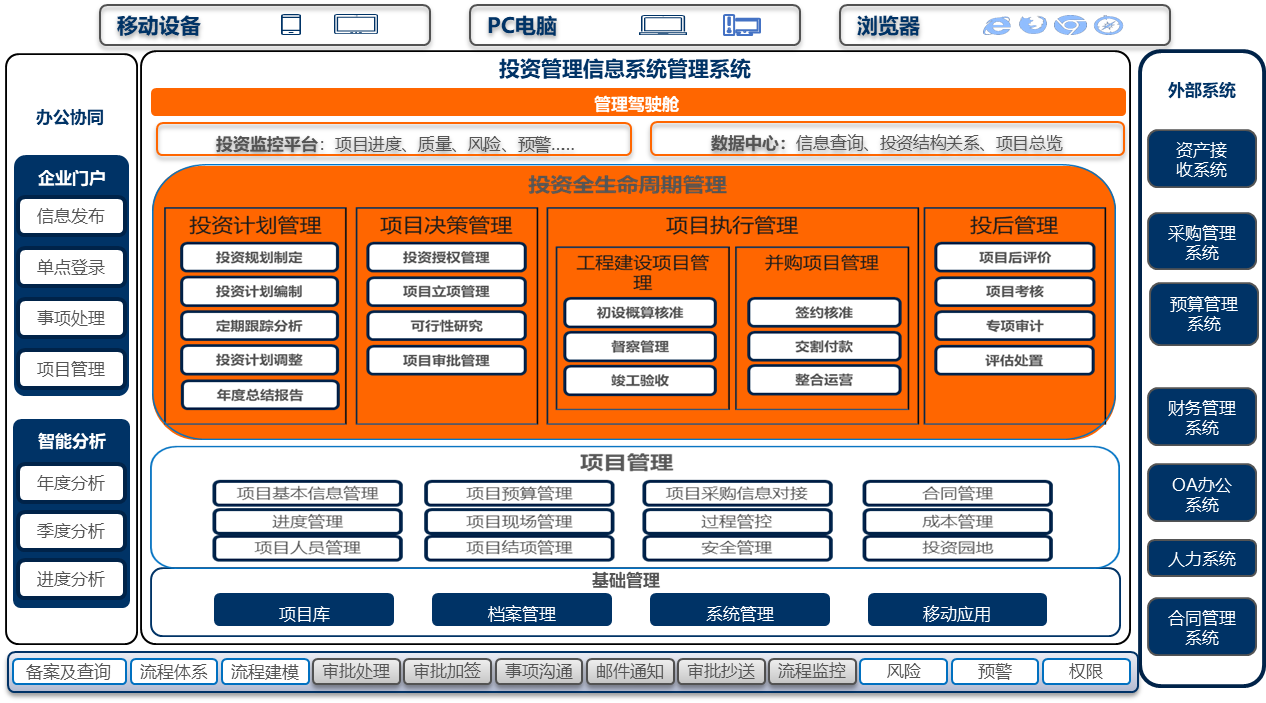This screenshot has width=1266, height=703.
Task: Open 单点登录 under 企业门户
Action: pos(71,267)
